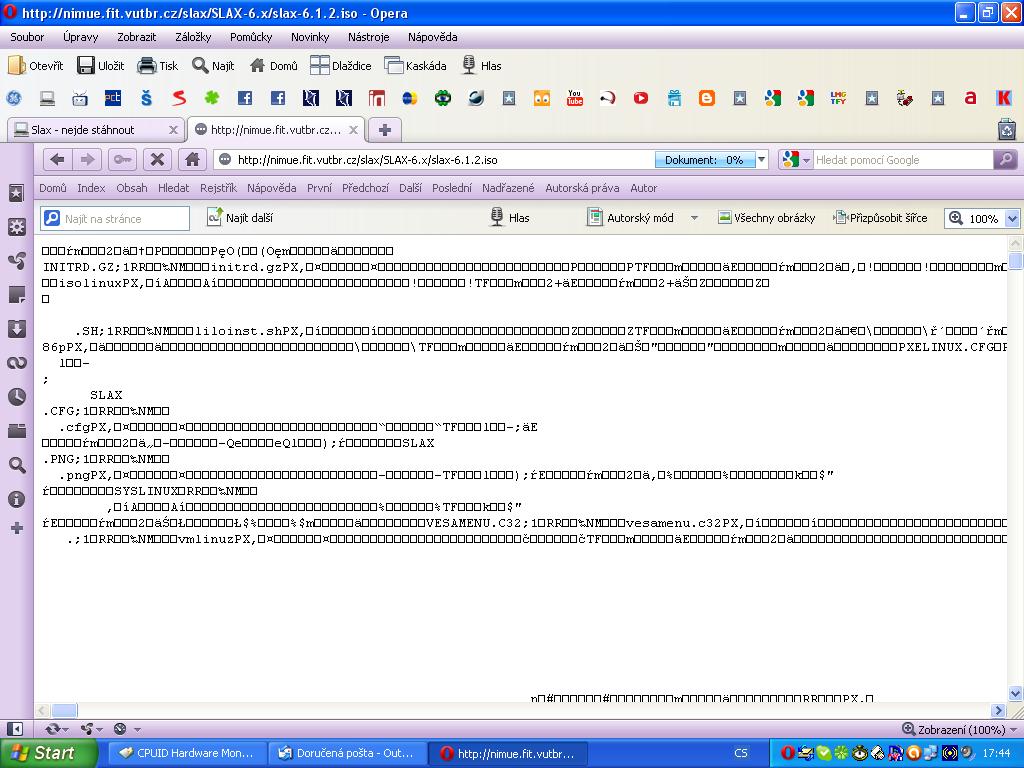Click the Autorská práva navigation link
The height and width of the screenshot is (768, 1024).
(582, 188)
